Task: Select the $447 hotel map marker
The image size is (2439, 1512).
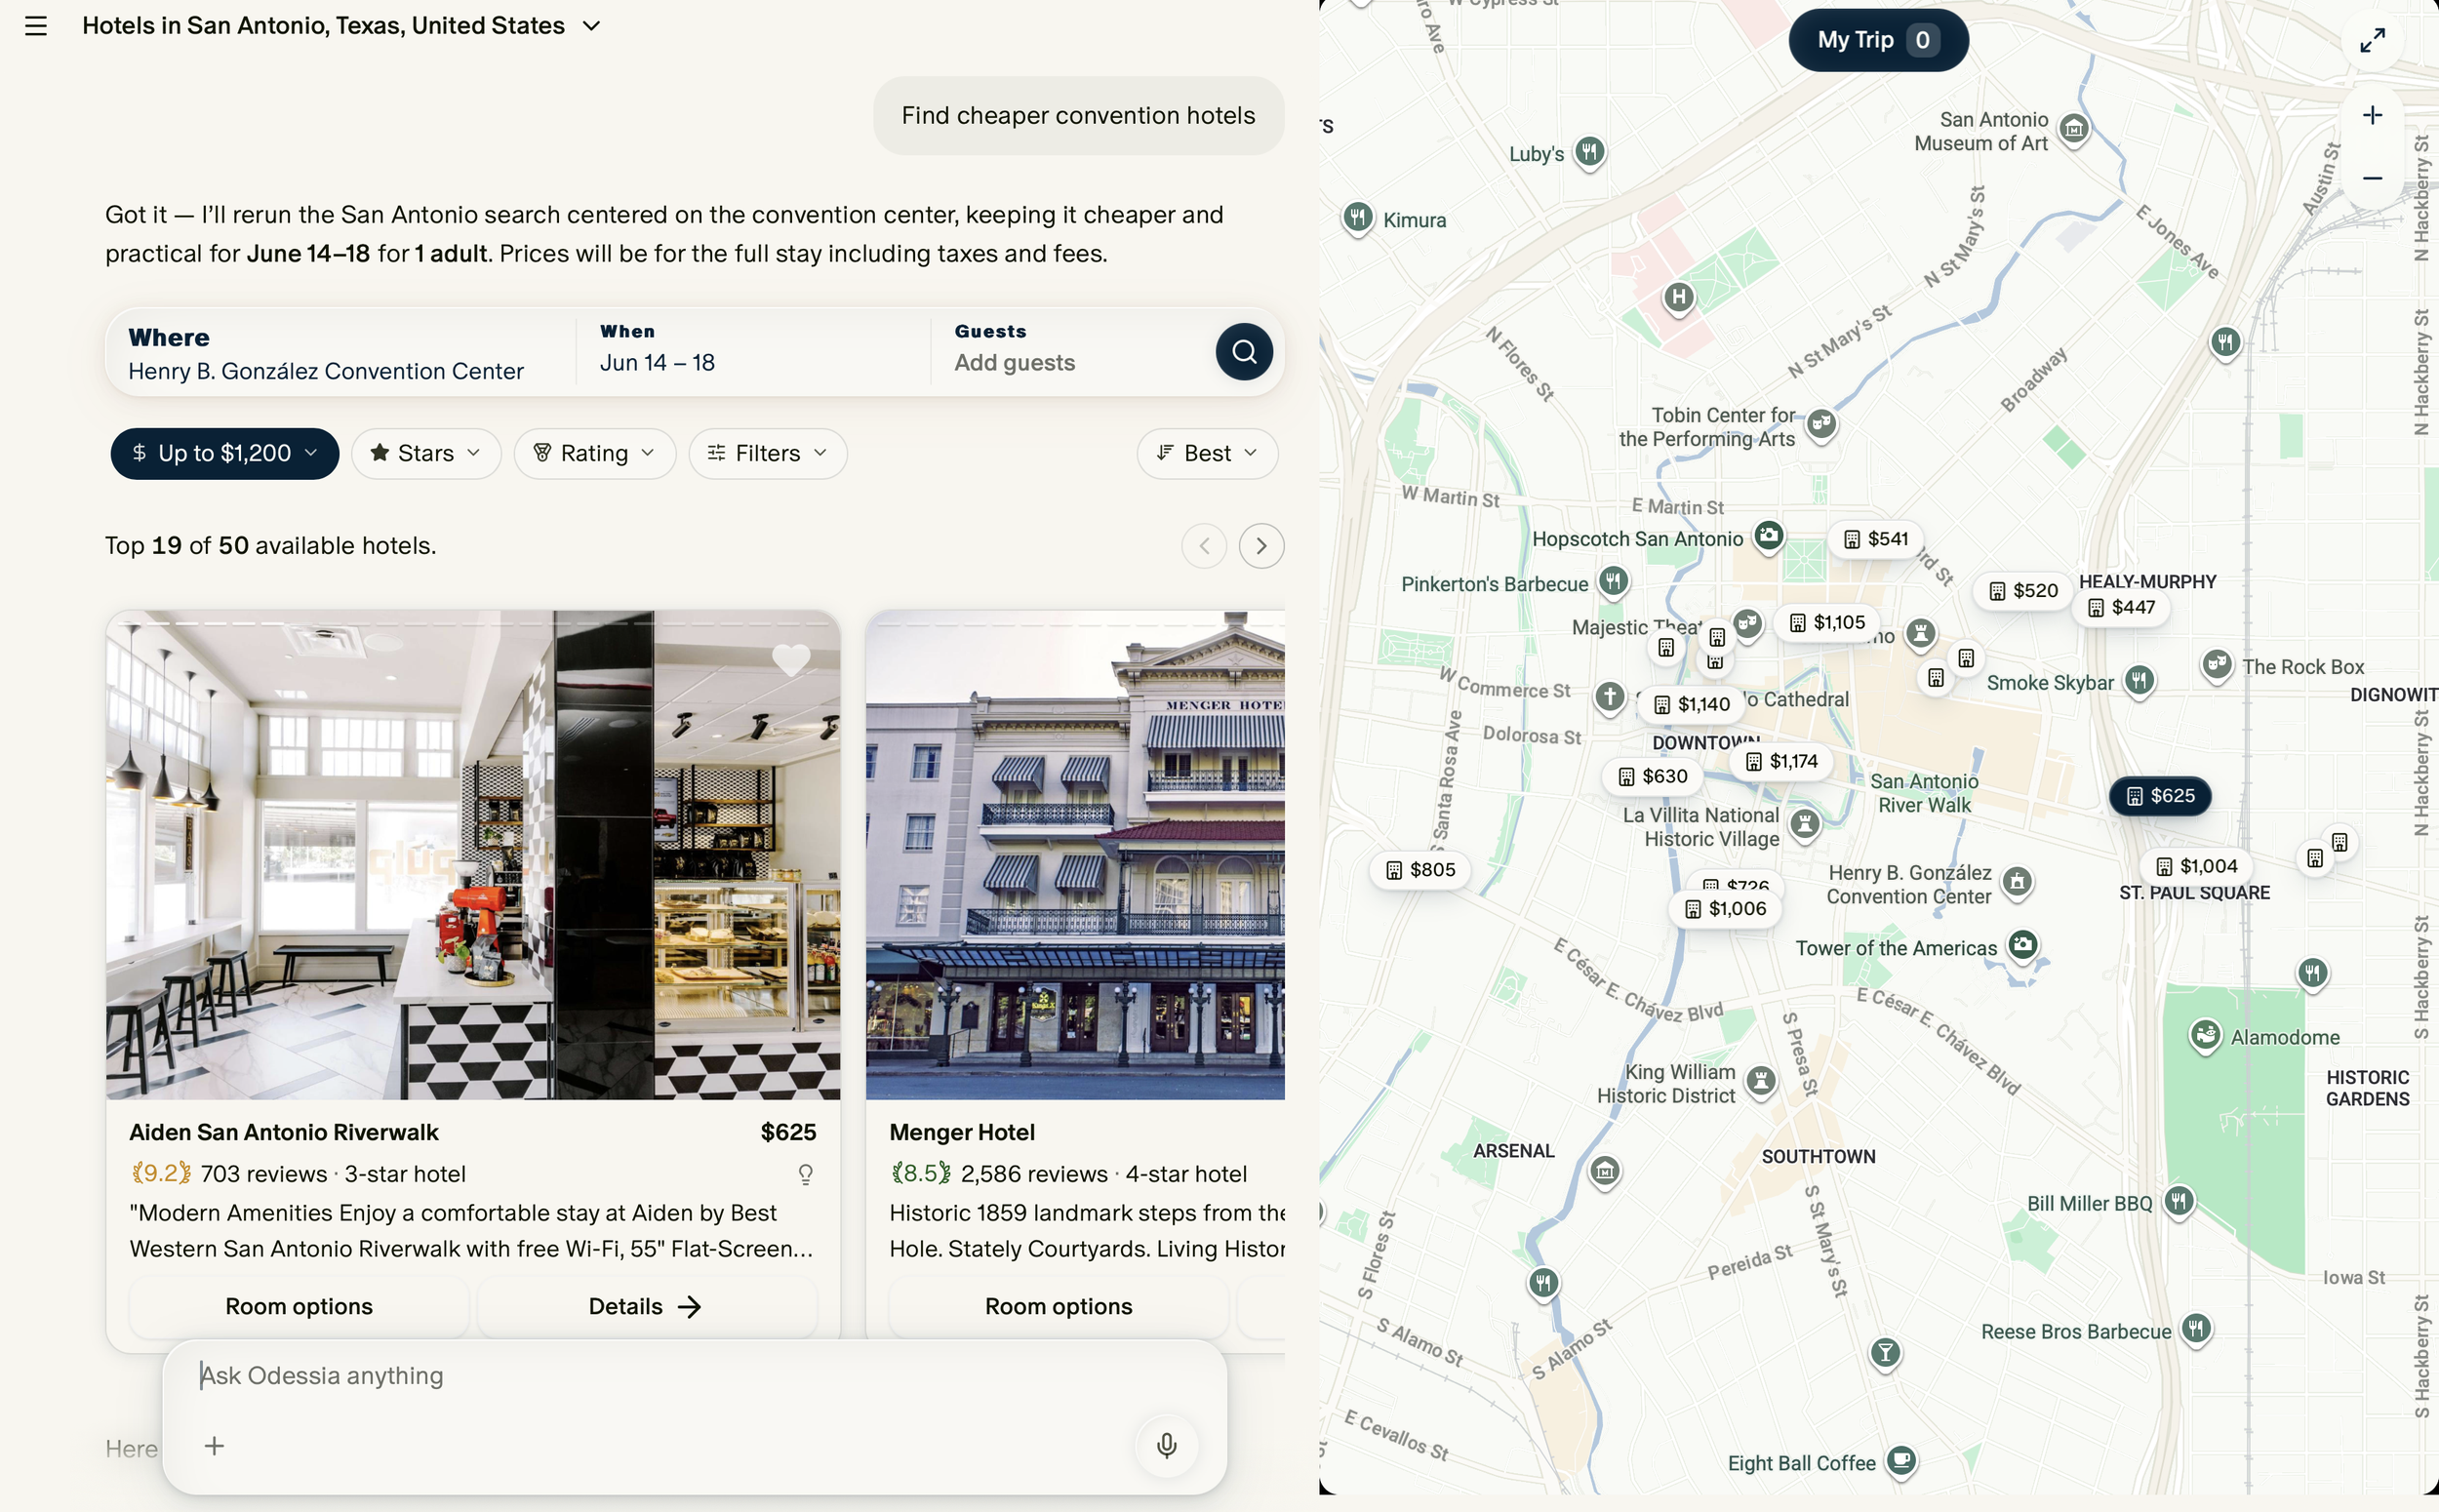Action: pyautogui.click(x=2121, y=608)
